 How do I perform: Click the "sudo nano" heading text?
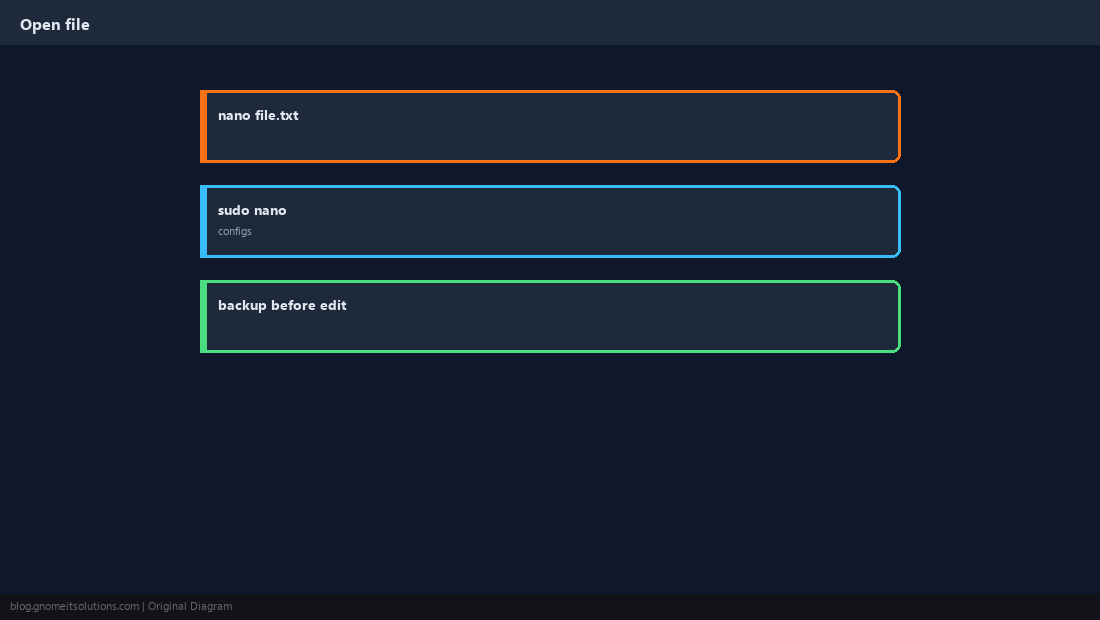[x=252, y=210]
